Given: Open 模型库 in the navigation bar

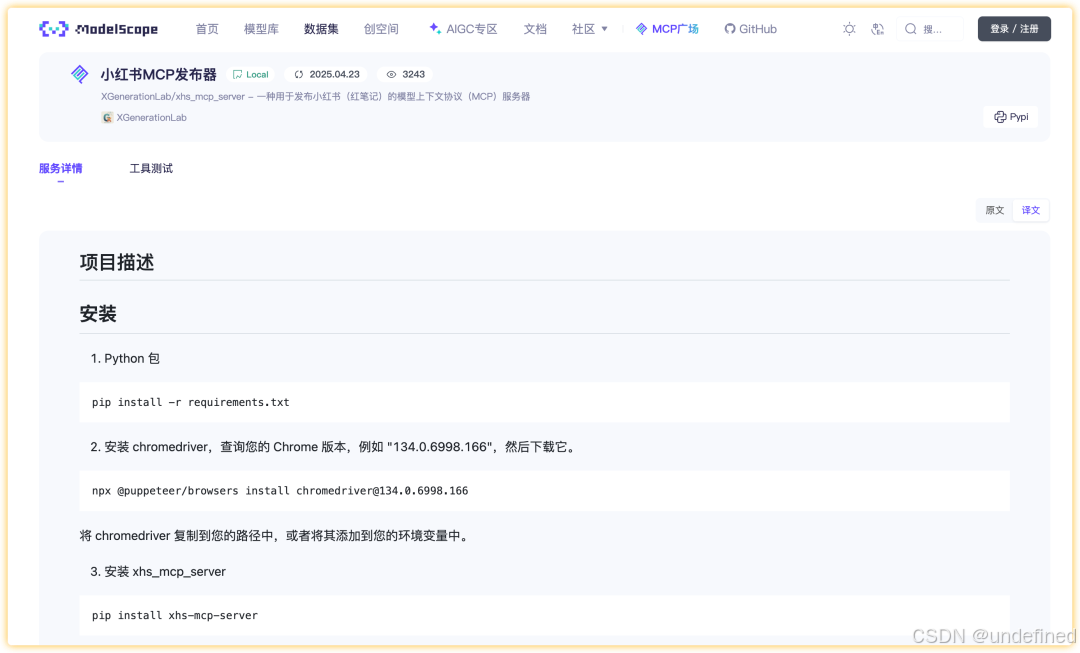Looking at the screenshot, I should (261, 29).
